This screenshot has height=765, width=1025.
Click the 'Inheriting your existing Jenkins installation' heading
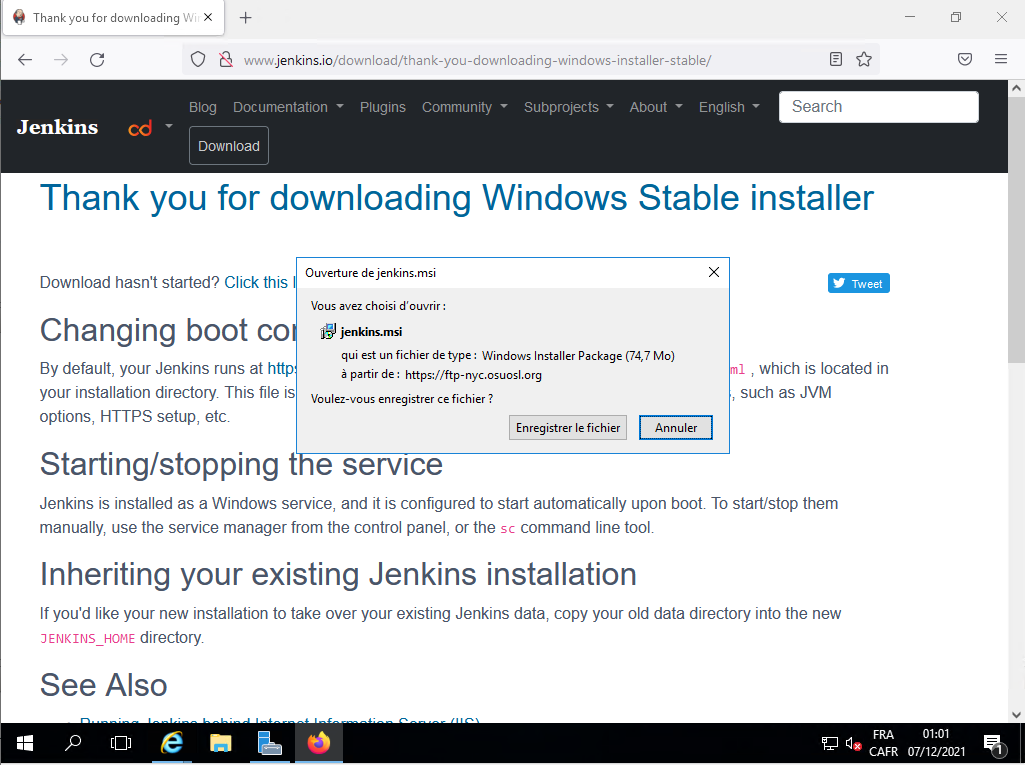pyautogui.click(x=338, y=575)
